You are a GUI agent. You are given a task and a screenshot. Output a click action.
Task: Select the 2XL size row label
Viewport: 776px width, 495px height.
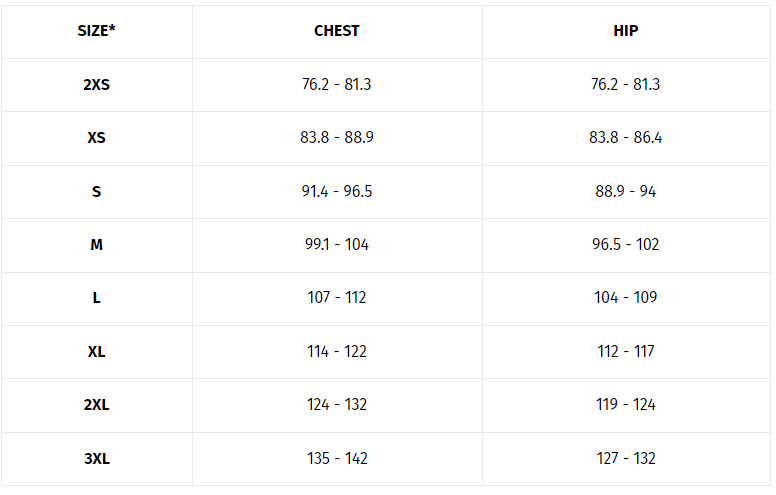pos(96,405)
